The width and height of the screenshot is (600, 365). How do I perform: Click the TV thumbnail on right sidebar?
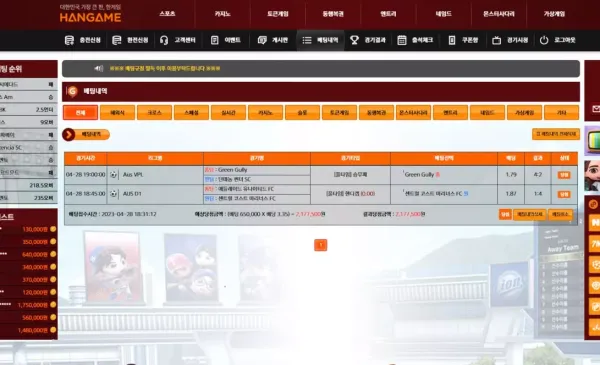tap(593, 140)
